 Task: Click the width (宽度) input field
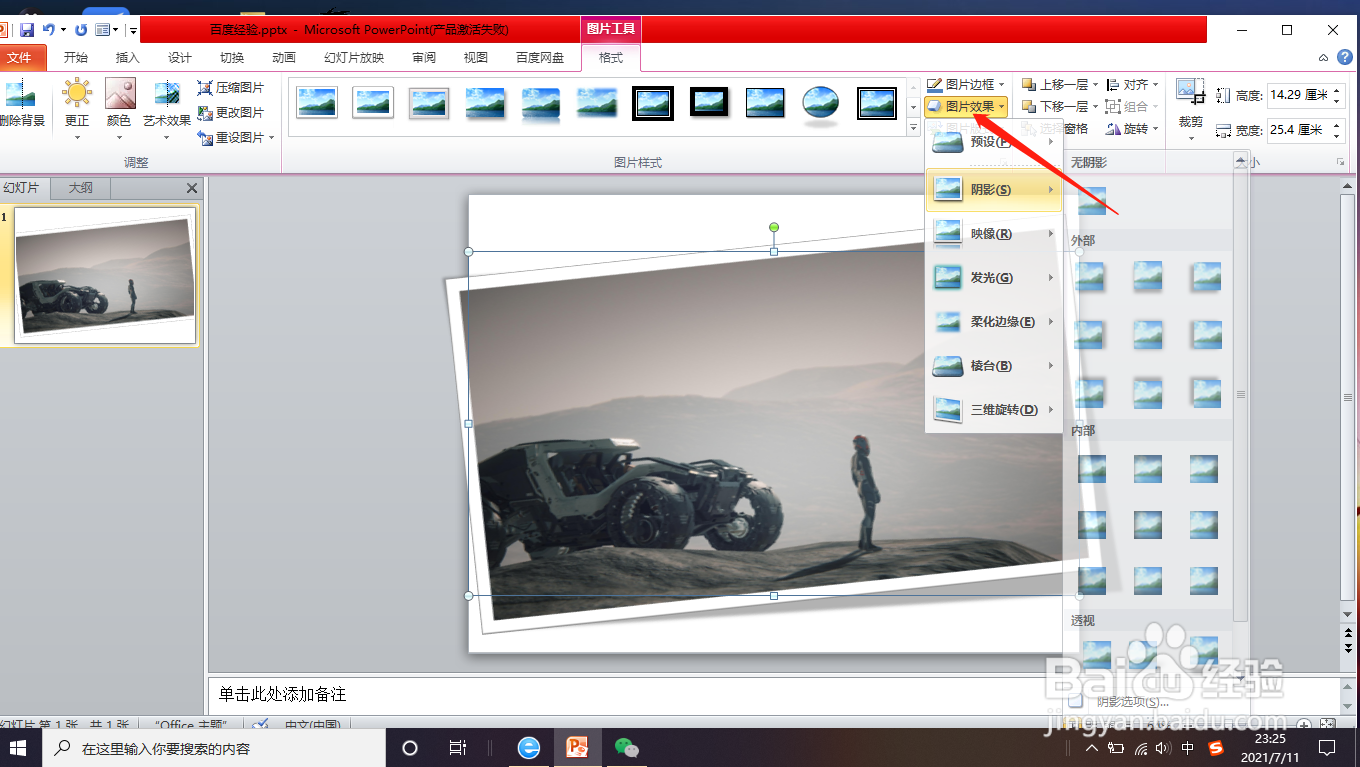[1299, 130]
